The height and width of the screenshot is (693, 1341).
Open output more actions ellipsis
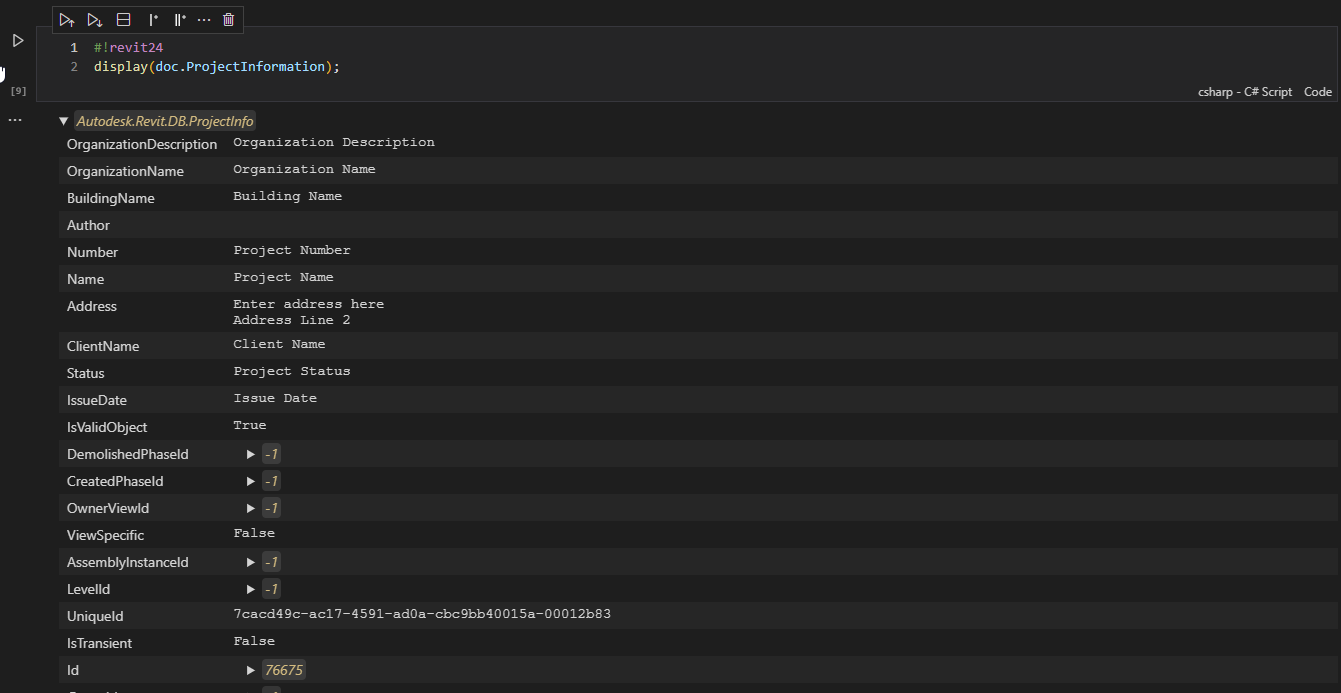[15, 120]
